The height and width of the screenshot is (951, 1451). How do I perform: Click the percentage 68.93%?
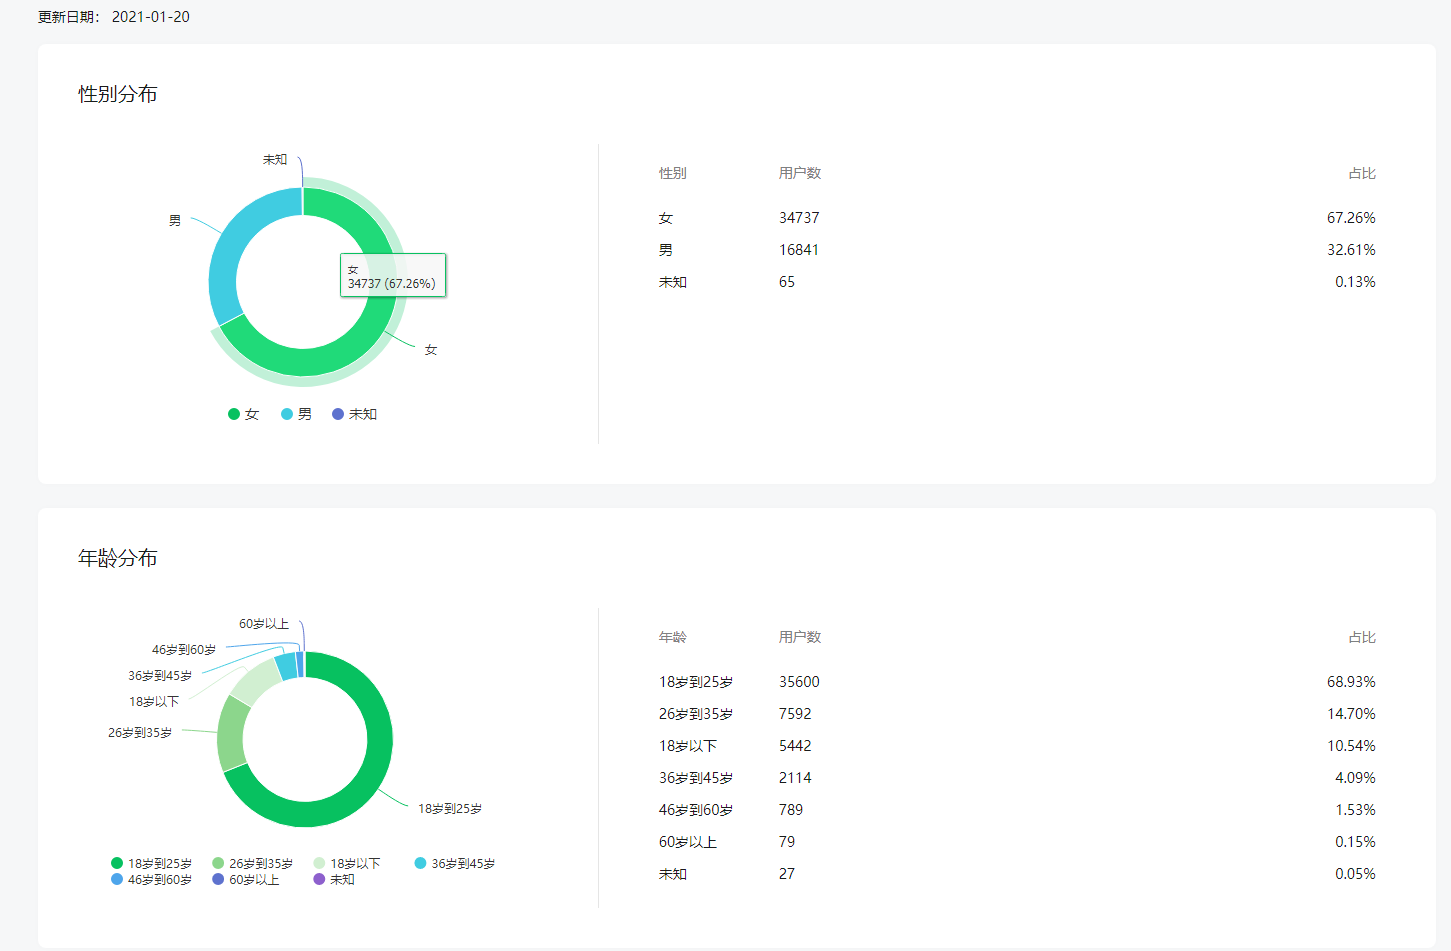pyautogui.click(x=1351, y=682)
